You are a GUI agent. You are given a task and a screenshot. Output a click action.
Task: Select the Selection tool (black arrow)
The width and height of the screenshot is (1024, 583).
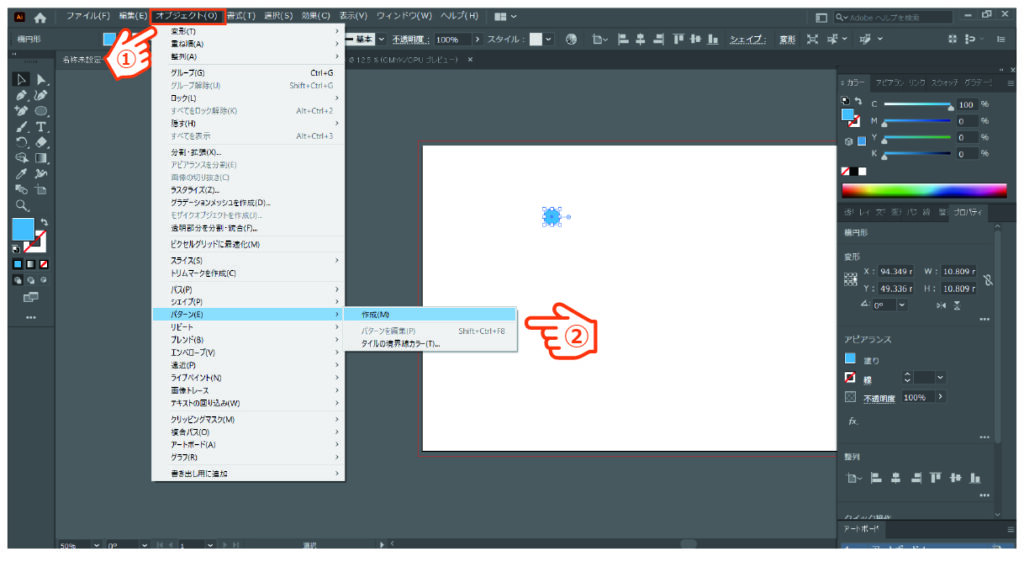(x=21, y=79)
